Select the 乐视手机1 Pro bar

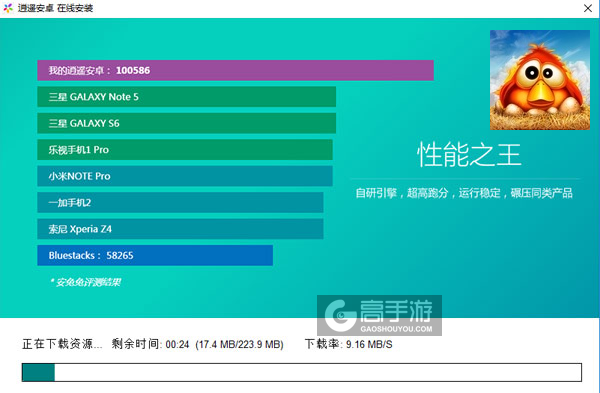[185, 150]
